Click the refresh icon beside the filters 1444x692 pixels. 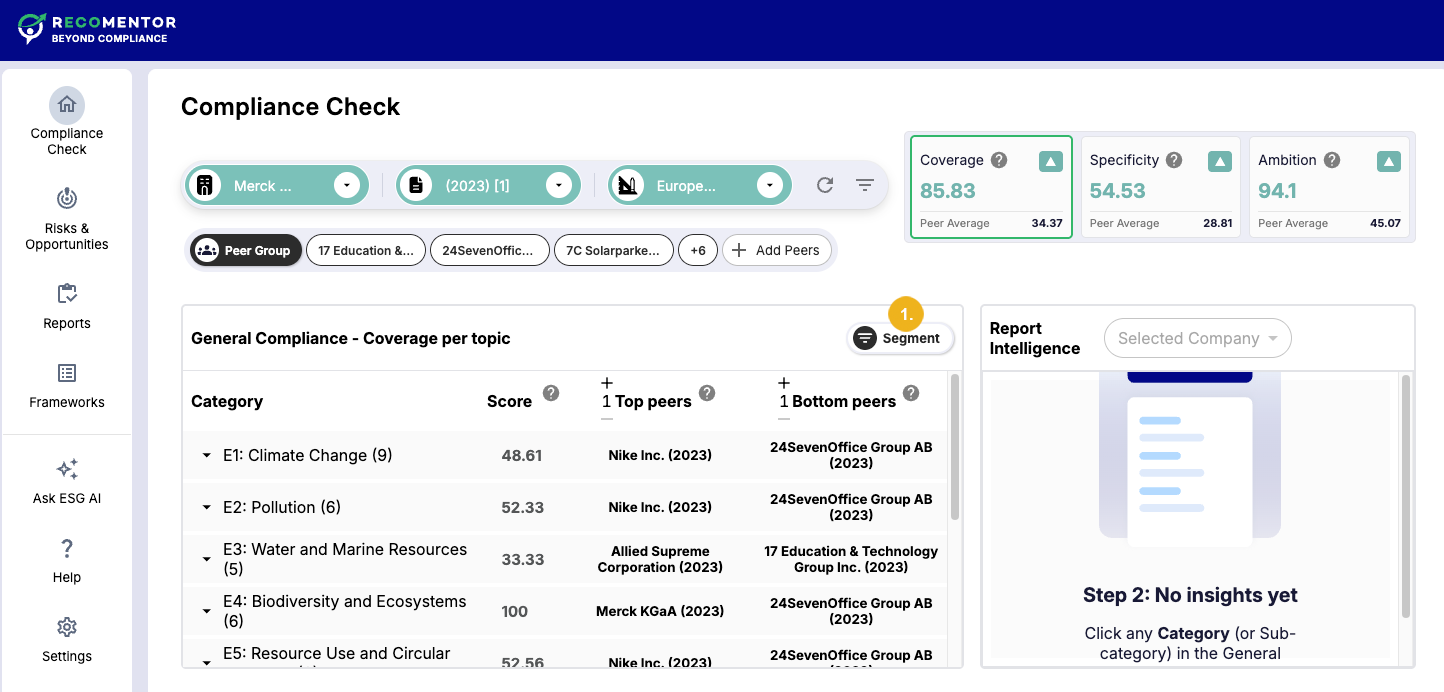pyautogui.click(x=825, y=185)
